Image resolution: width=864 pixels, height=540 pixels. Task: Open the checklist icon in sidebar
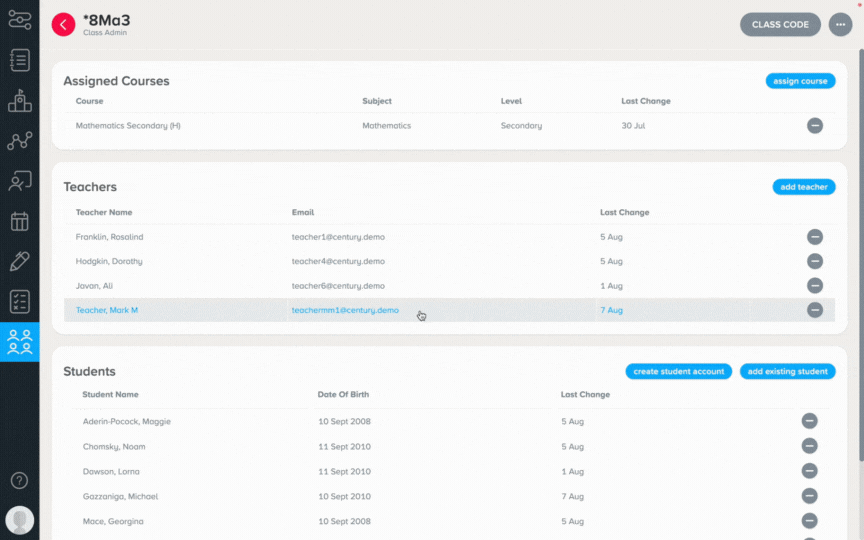(20, 301)
